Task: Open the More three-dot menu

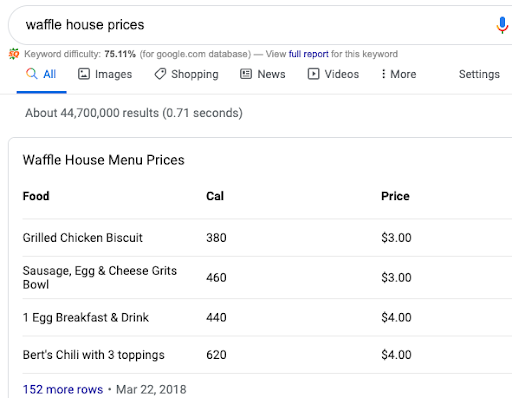Action: click(399, 74)
